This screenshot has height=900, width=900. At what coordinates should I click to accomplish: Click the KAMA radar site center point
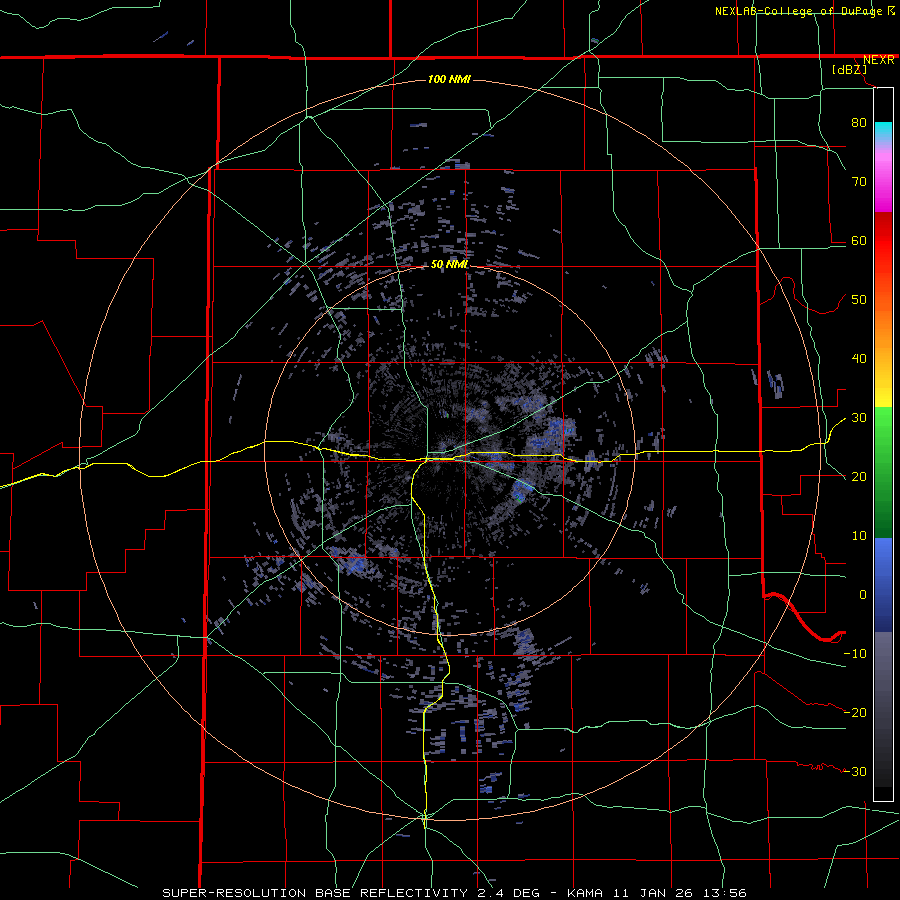pos(449,451)
